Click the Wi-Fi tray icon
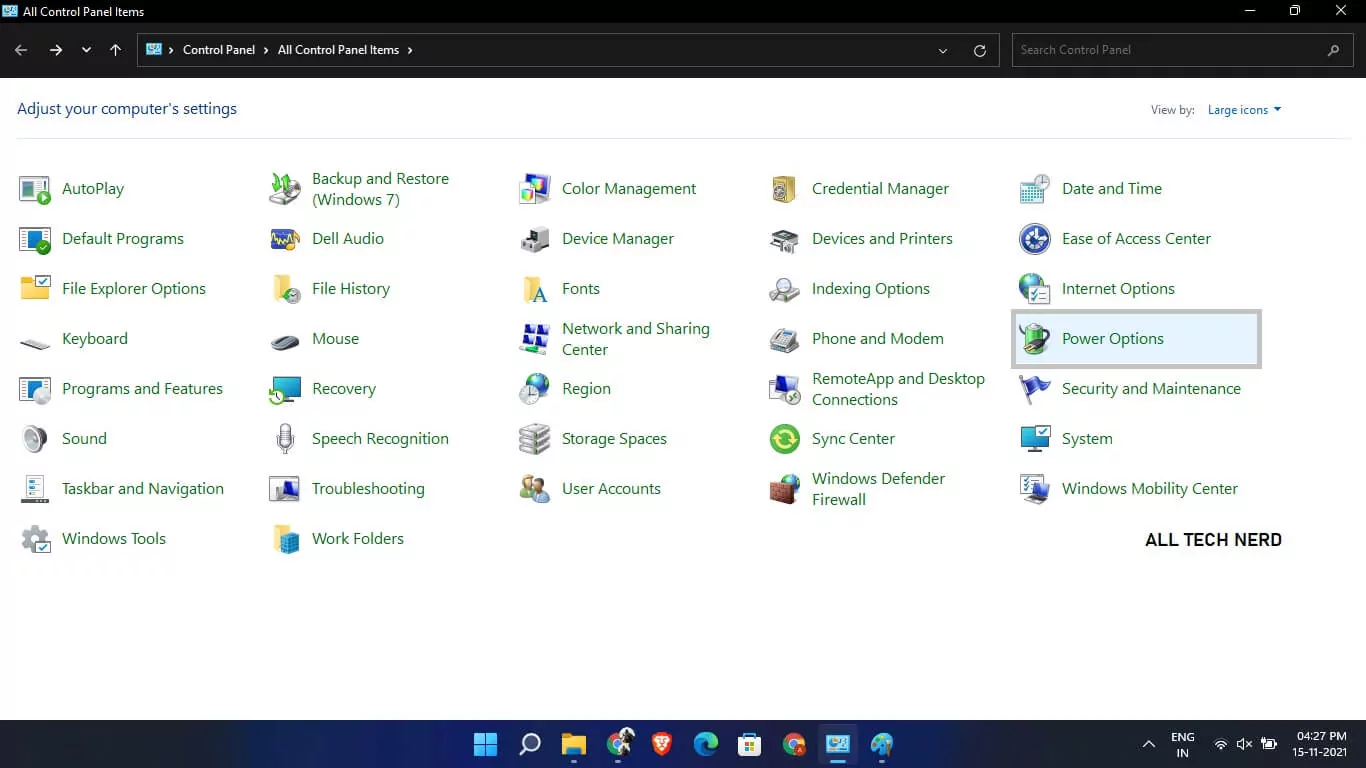 1220,744
